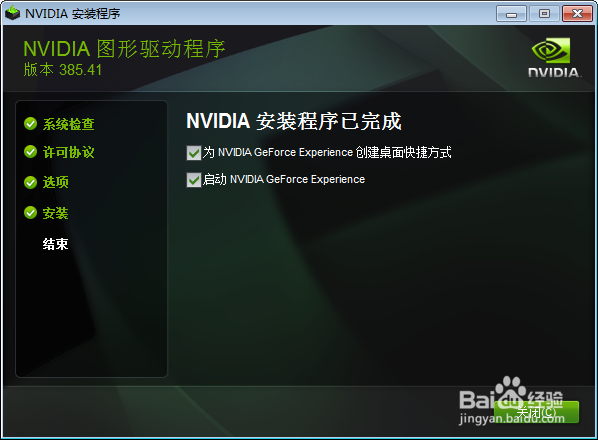Click the green checkmark beside 系统检查
The height and width of the screenshot is (440, 598).
(x=31, y=124)
